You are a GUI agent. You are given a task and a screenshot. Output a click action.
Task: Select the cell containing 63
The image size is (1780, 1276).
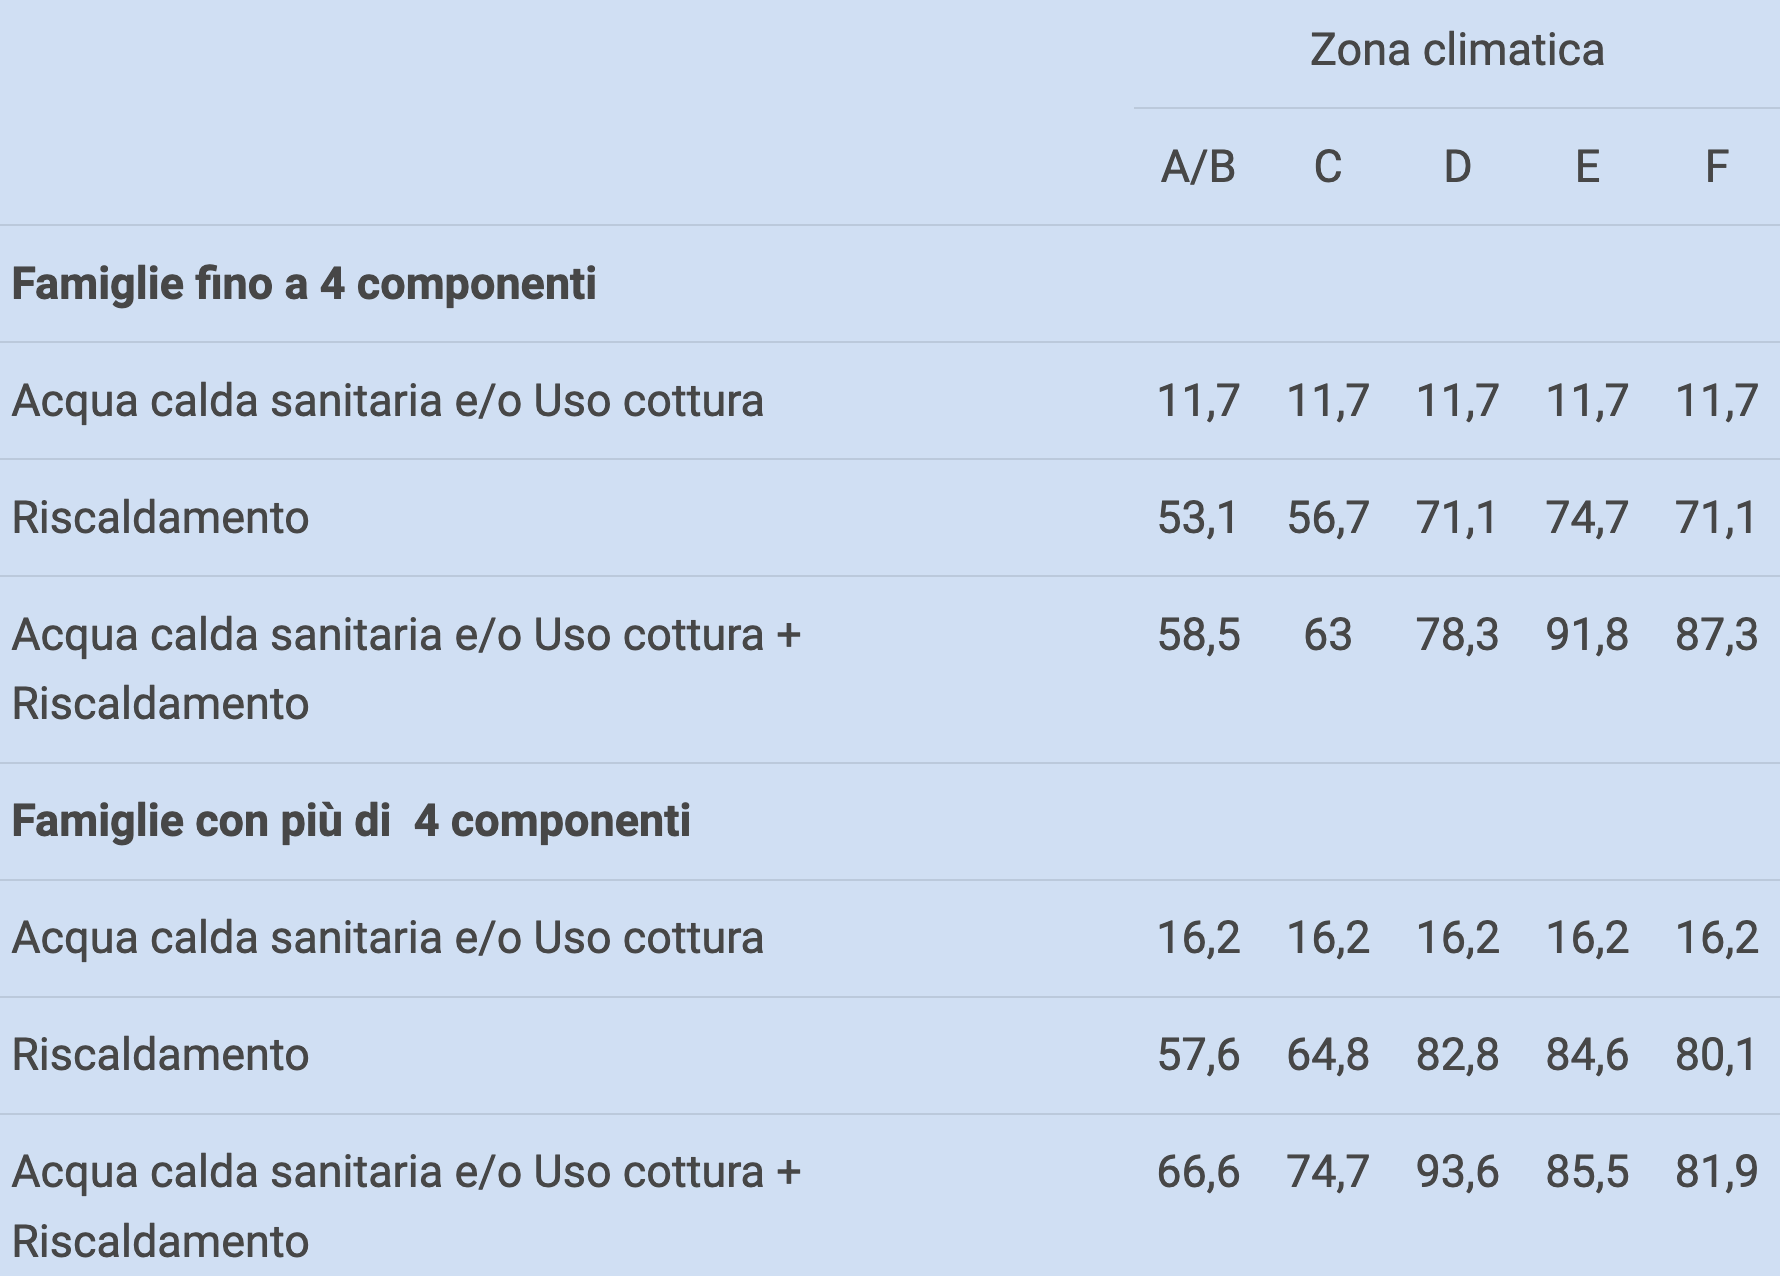click(1327, 635)
